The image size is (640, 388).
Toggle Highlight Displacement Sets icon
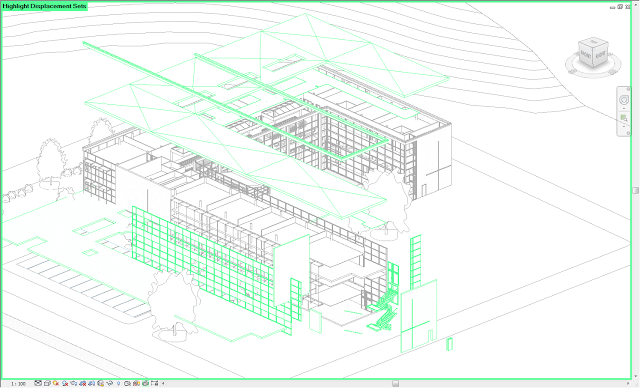(145, 383)
